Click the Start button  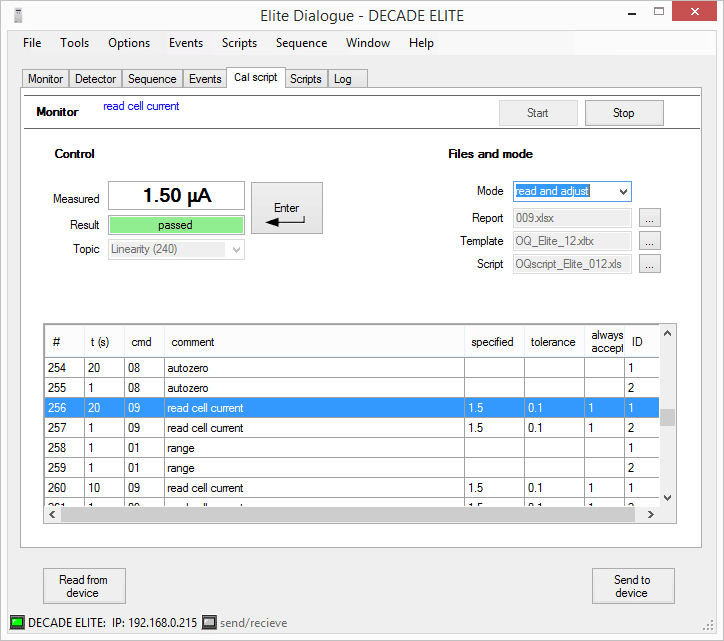[x=538, y=113]
